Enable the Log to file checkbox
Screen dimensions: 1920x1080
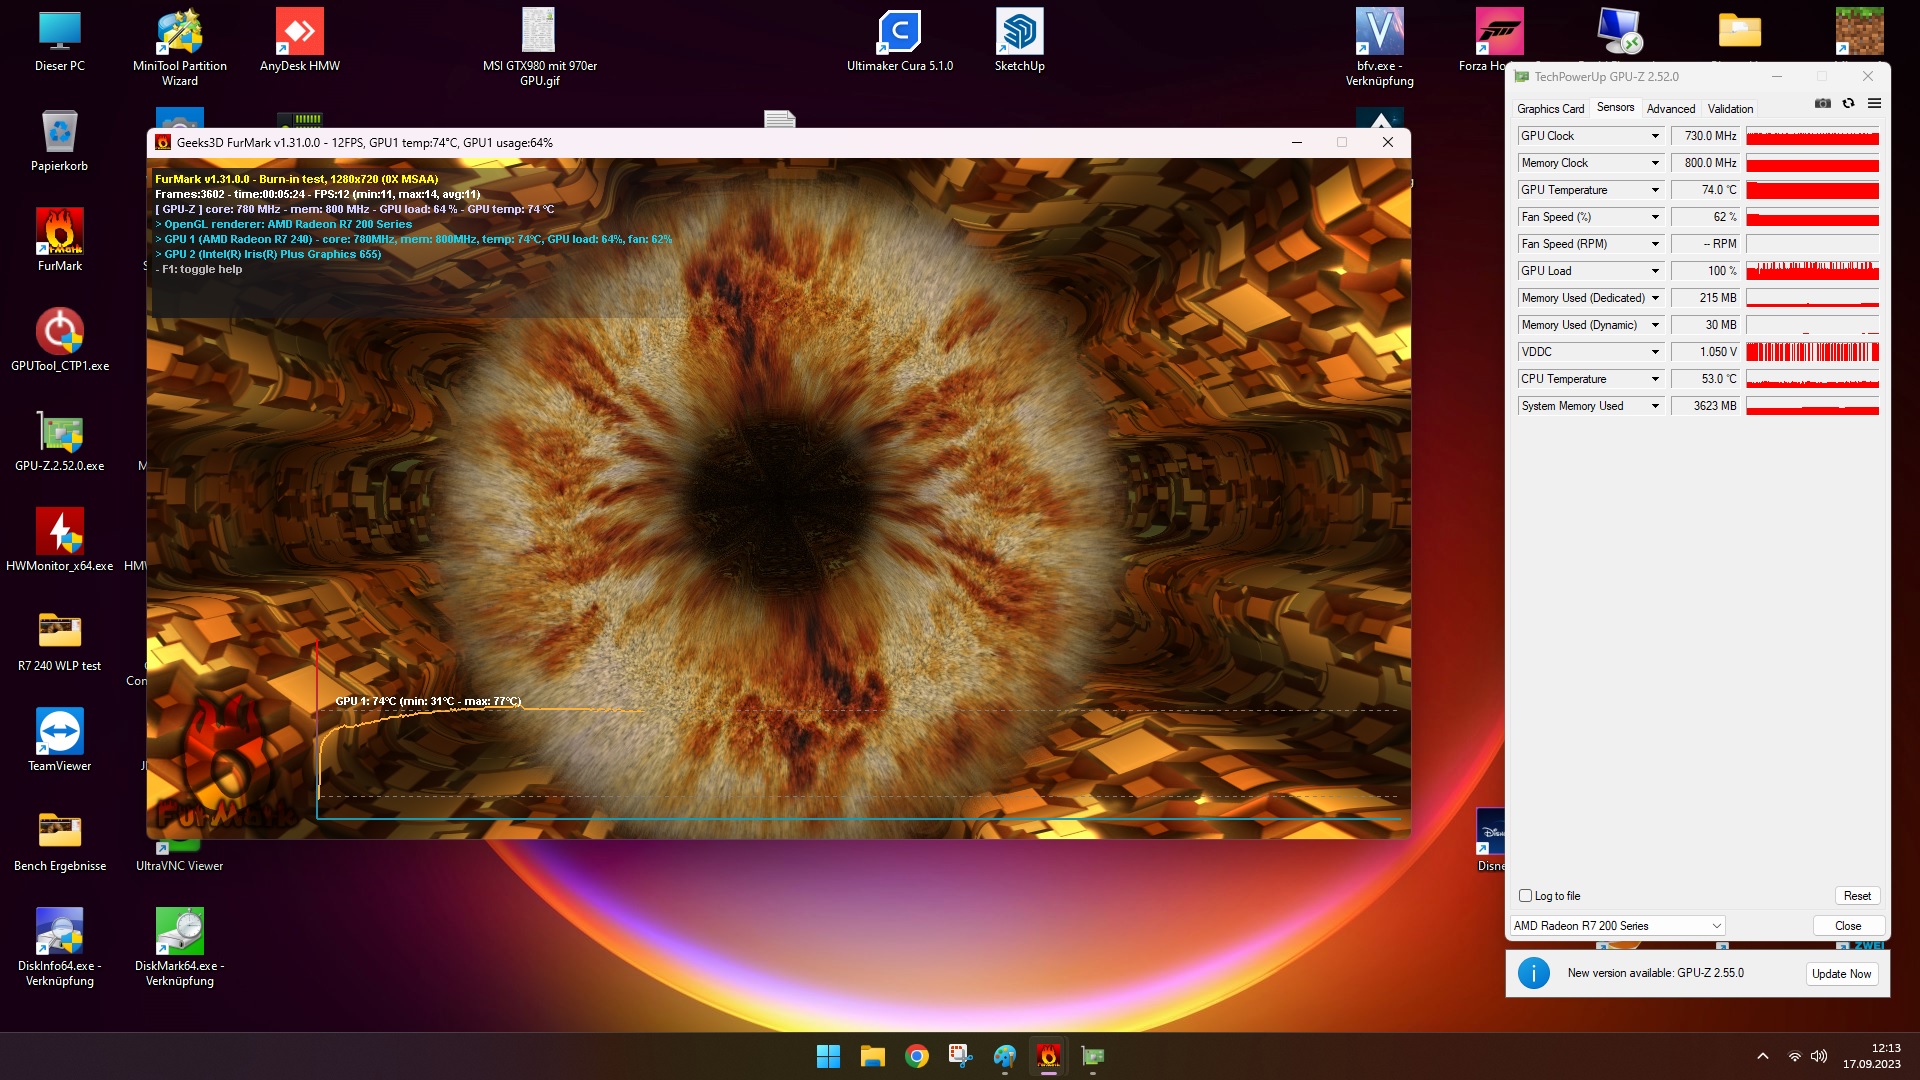(1525, 896)
